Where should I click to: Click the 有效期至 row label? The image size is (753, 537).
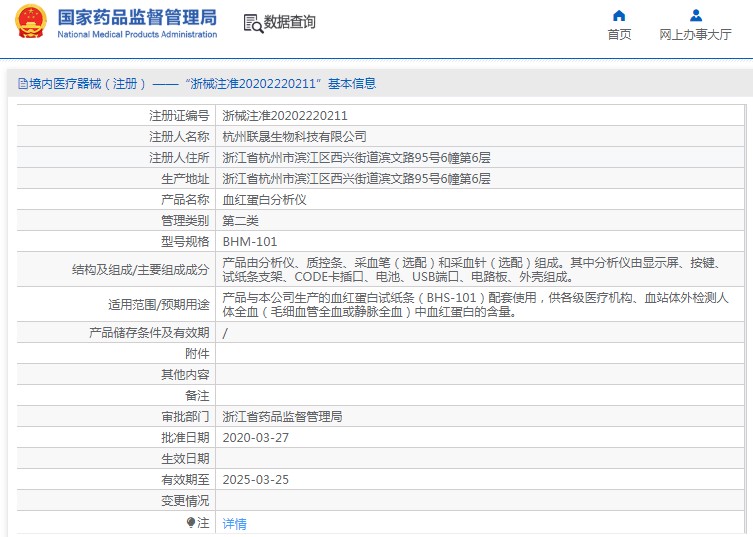(185, 480)
